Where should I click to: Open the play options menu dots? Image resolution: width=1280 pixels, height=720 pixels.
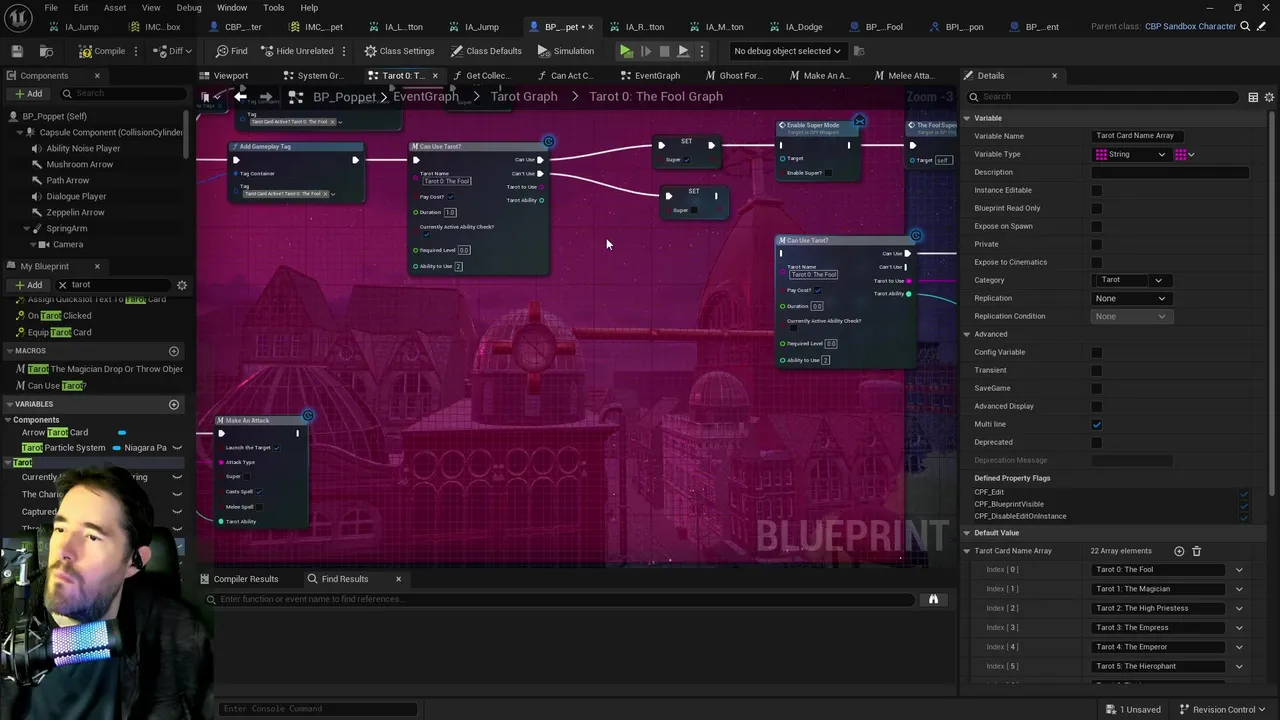701,51
